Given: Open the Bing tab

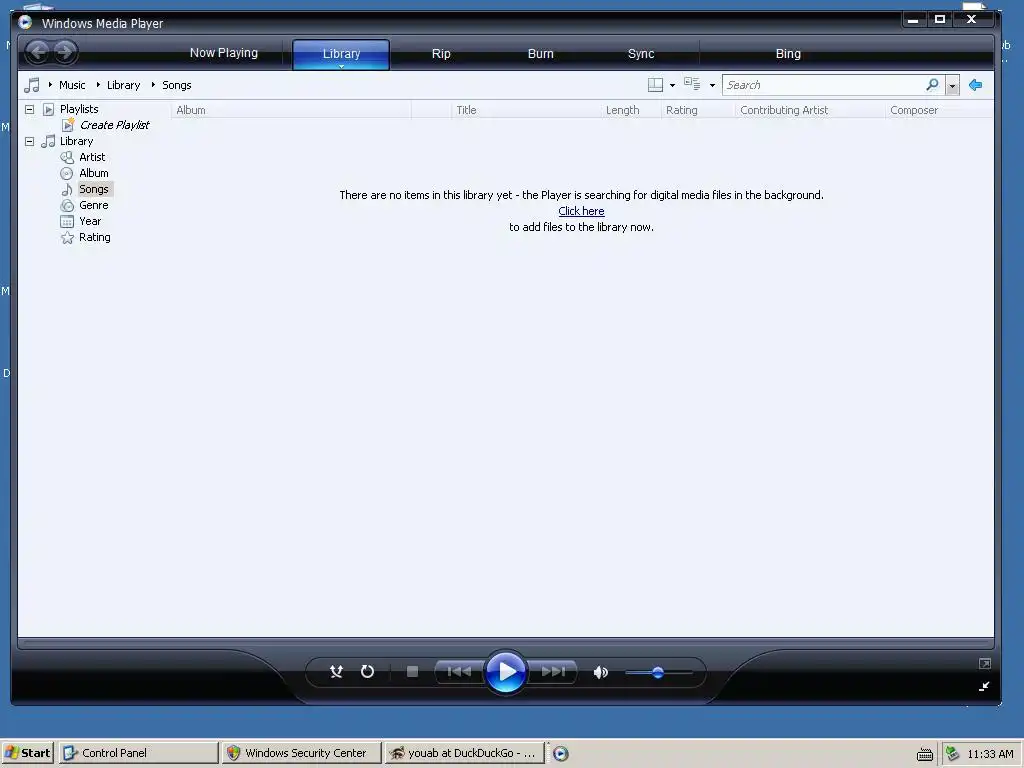Looking at the screenshot, I should 788,54.
